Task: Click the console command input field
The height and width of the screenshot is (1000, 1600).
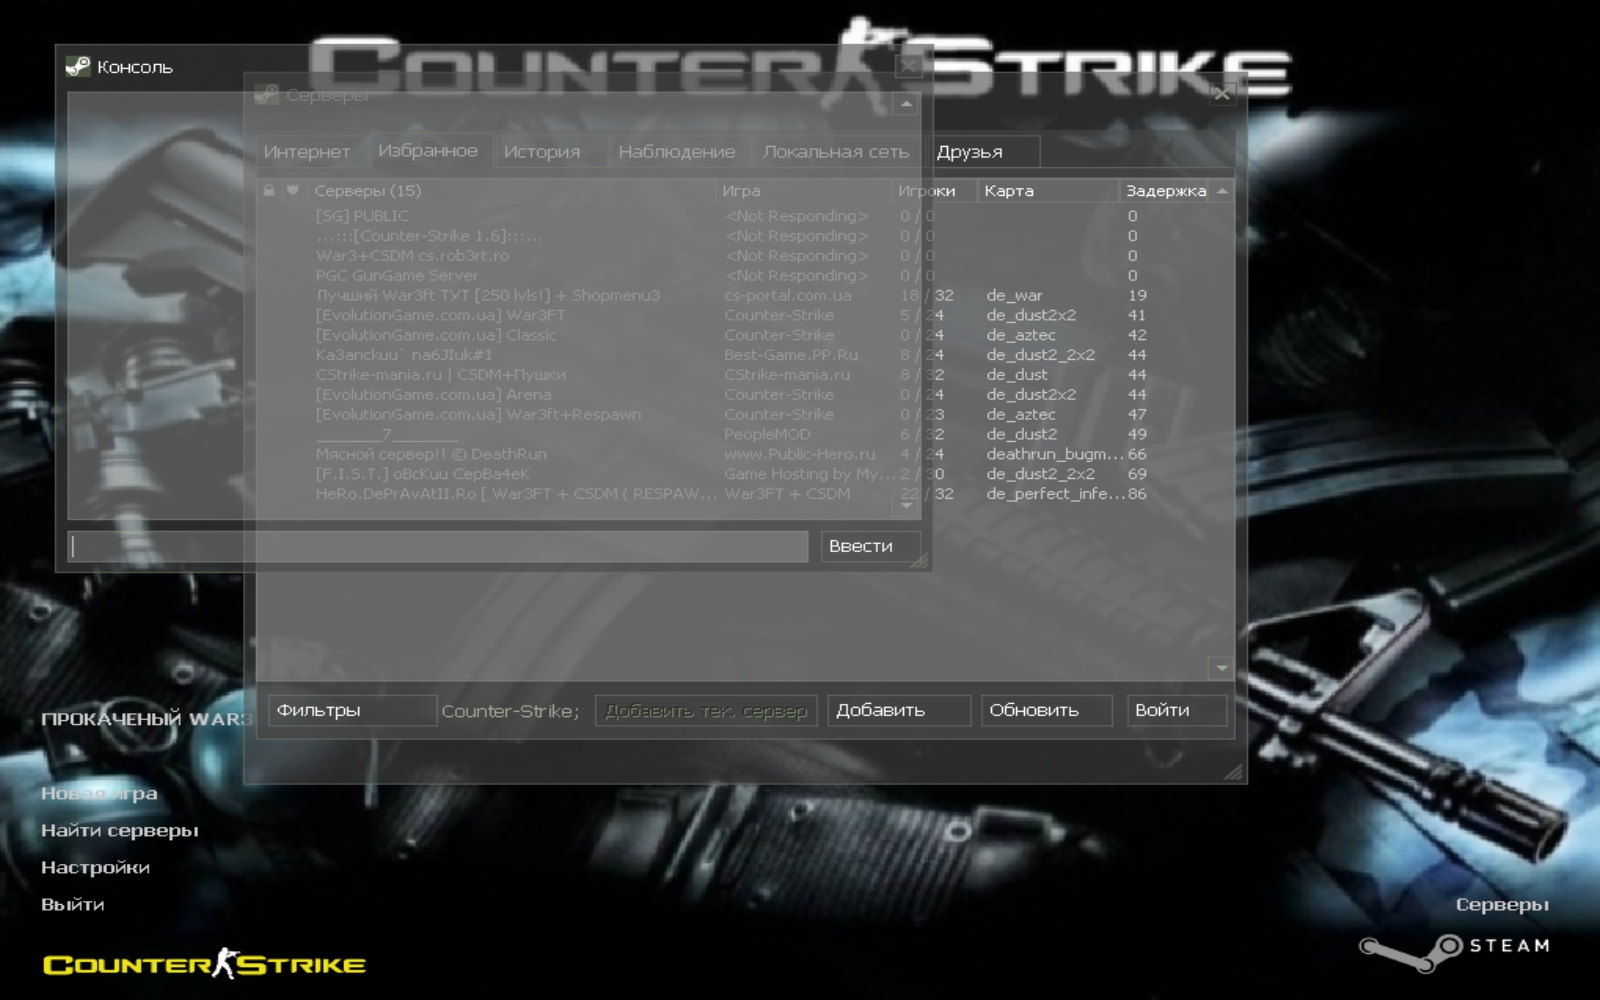Action: [x=438, y=546]
